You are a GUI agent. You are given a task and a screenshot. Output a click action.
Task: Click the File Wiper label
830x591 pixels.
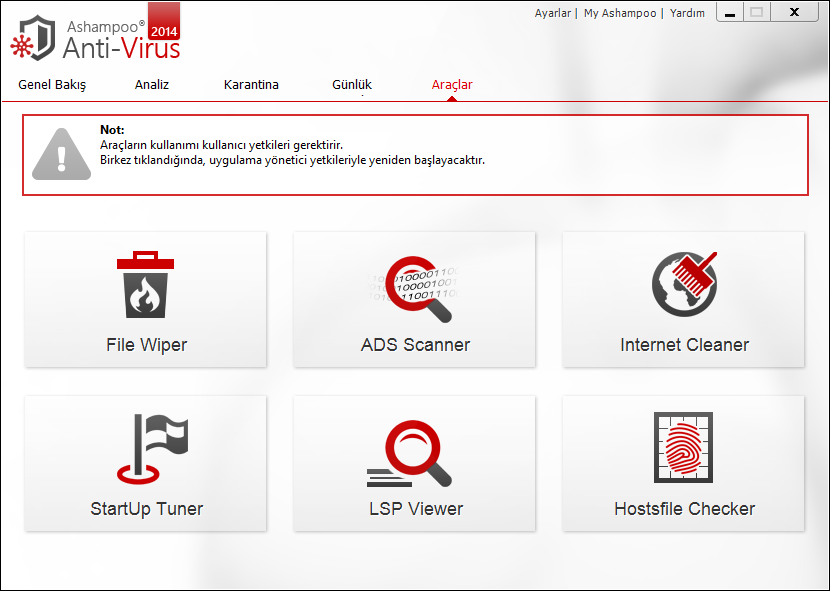(x=147, y=345)
